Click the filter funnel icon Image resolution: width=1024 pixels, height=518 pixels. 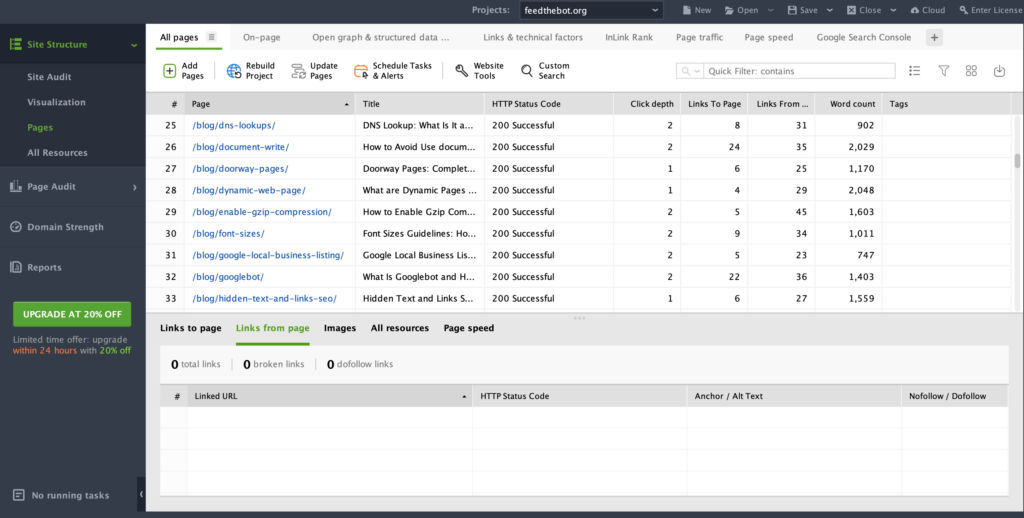coord(944,71)
